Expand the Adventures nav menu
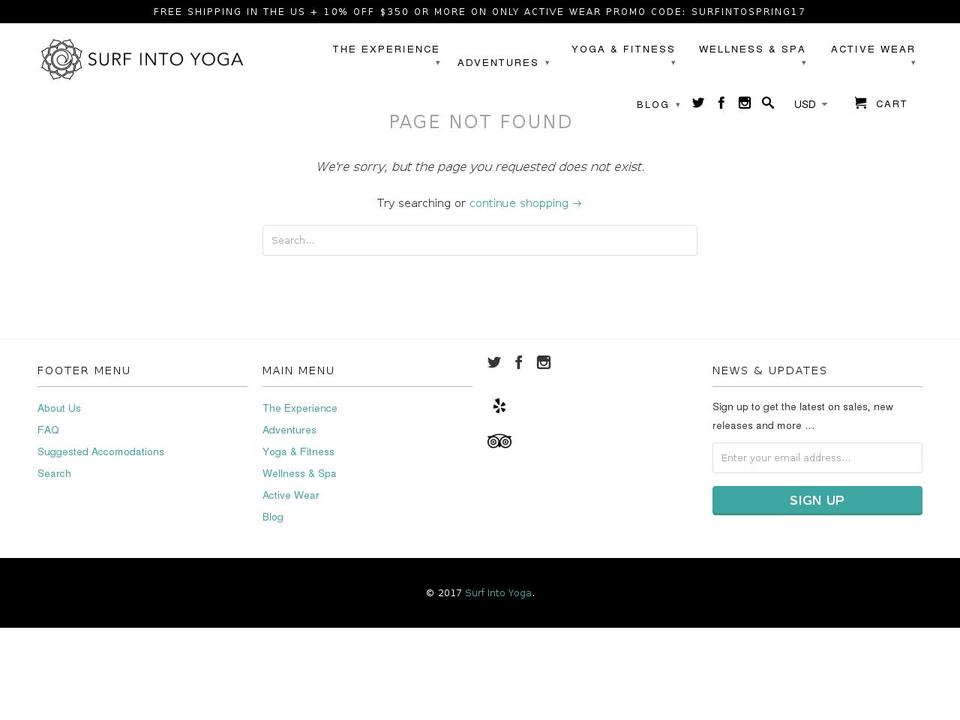The height and width of the screenshot is (720, 960). 503,62
